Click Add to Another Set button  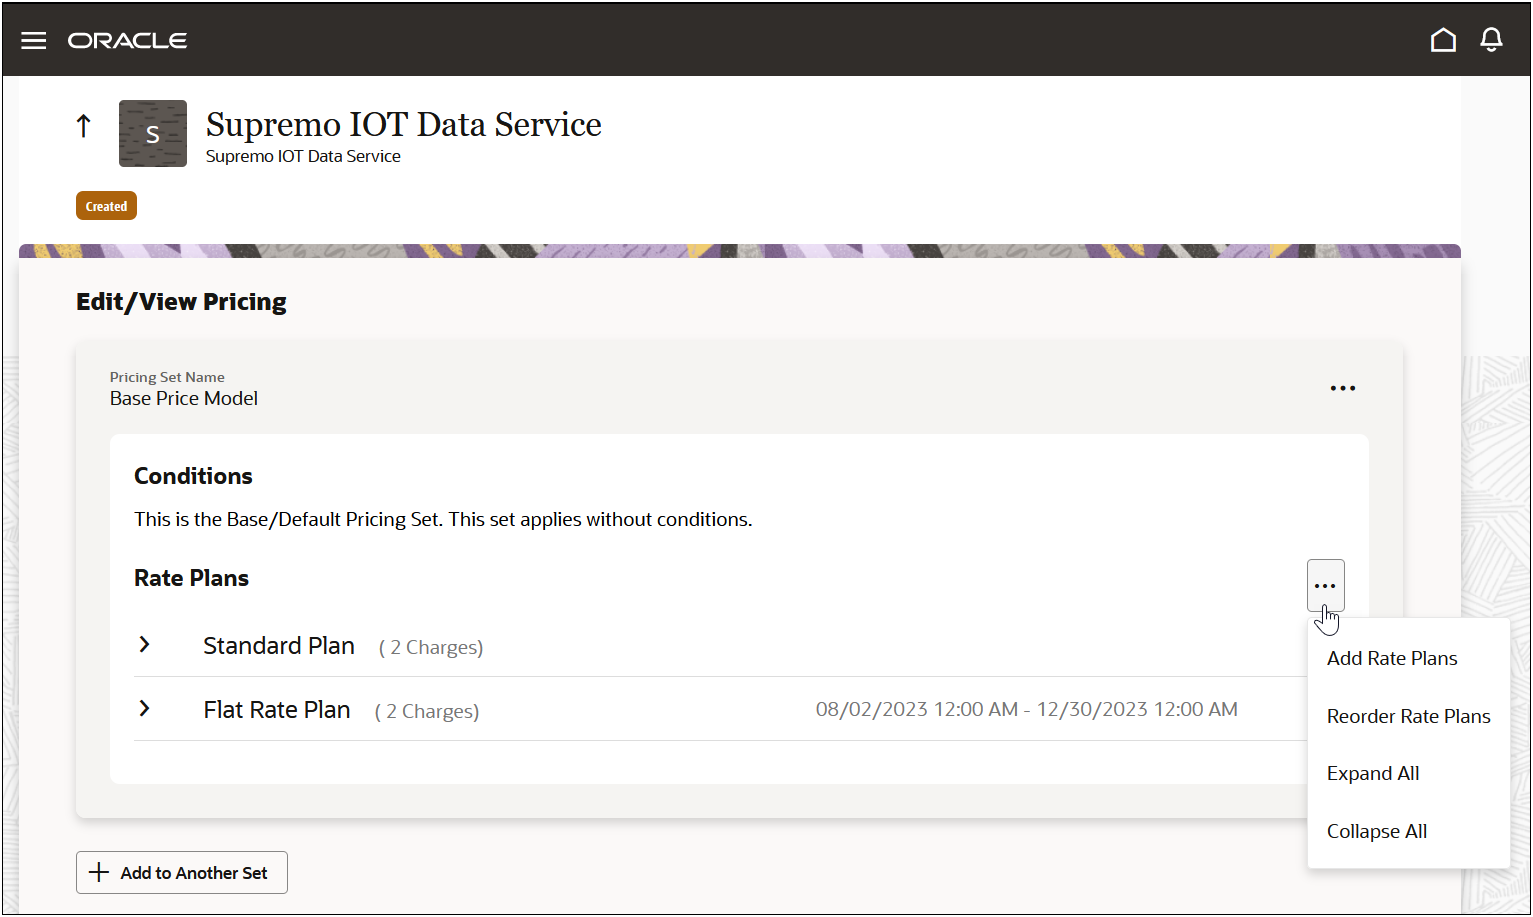[182, 873]
